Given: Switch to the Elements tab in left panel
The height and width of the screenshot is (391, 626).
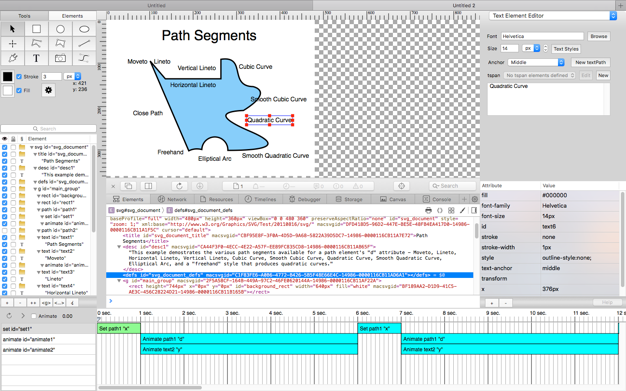Looking at the screenshot, I should (x=72, y=16).
